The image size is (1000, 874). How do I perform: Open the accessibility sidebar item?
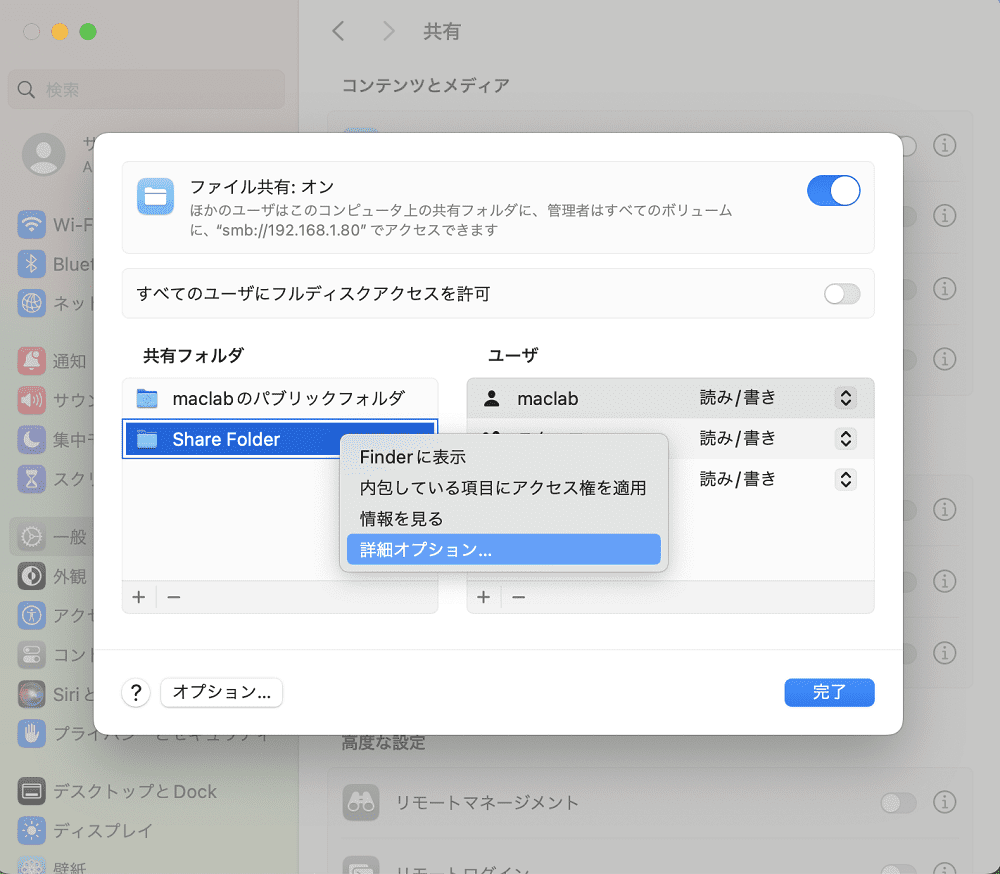click(55, 615)
